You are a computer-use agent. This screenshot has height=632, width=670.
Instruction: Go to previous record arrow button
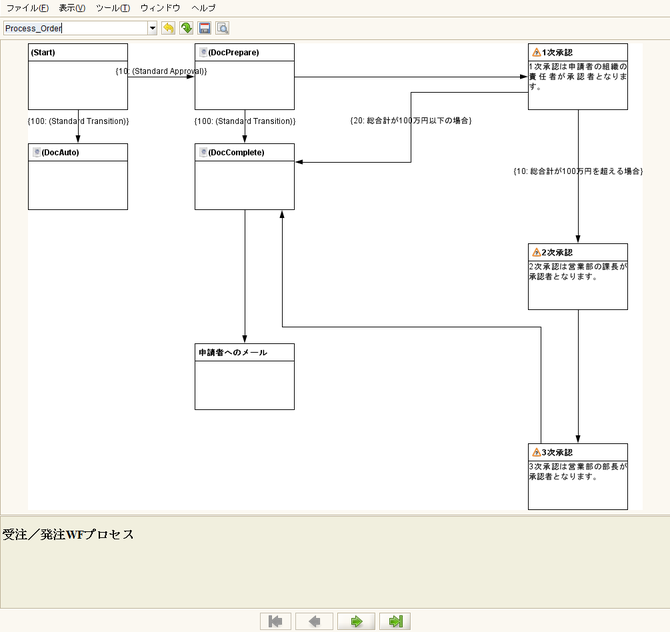pyautogui.click(x=314, y=621)
